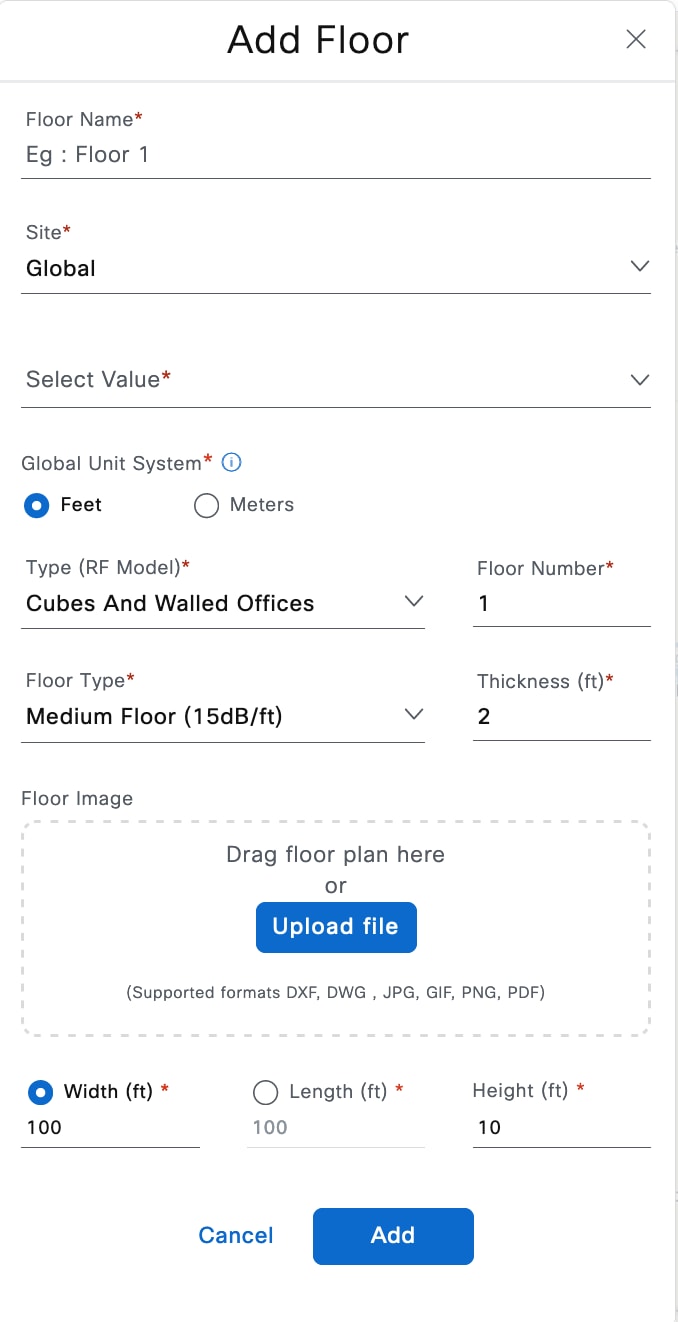Click the Thickness (ft) input
The width and height of the screenshot is (678, 1322).
(560, 717)
